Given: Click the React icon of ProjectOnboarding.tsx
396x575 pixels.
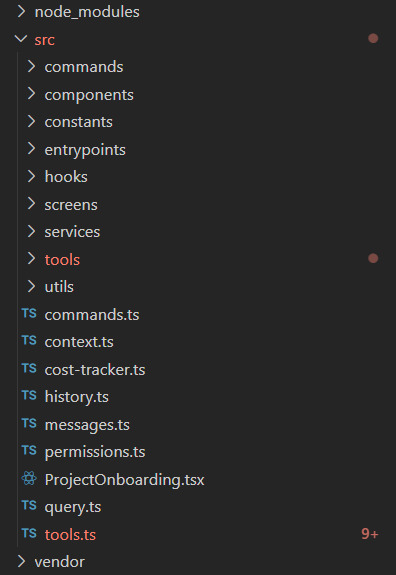Looking at the screenshot, I should coord(29,479).
